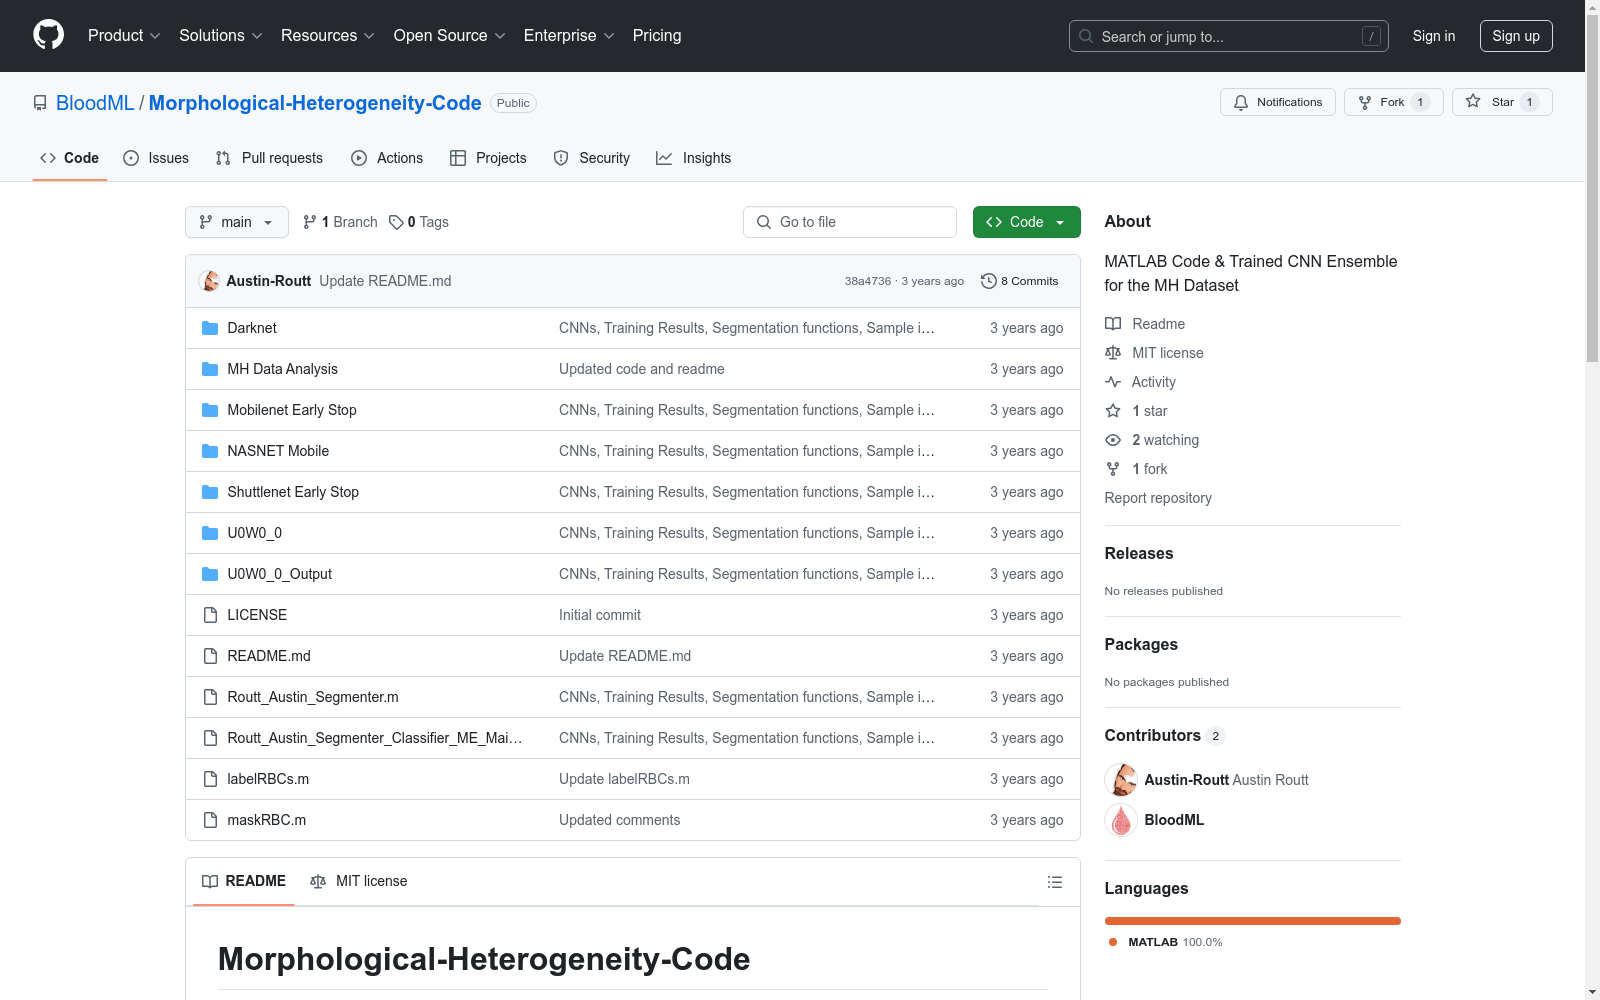
Task: Expand the Product menu
Action: tap(124, 36)
